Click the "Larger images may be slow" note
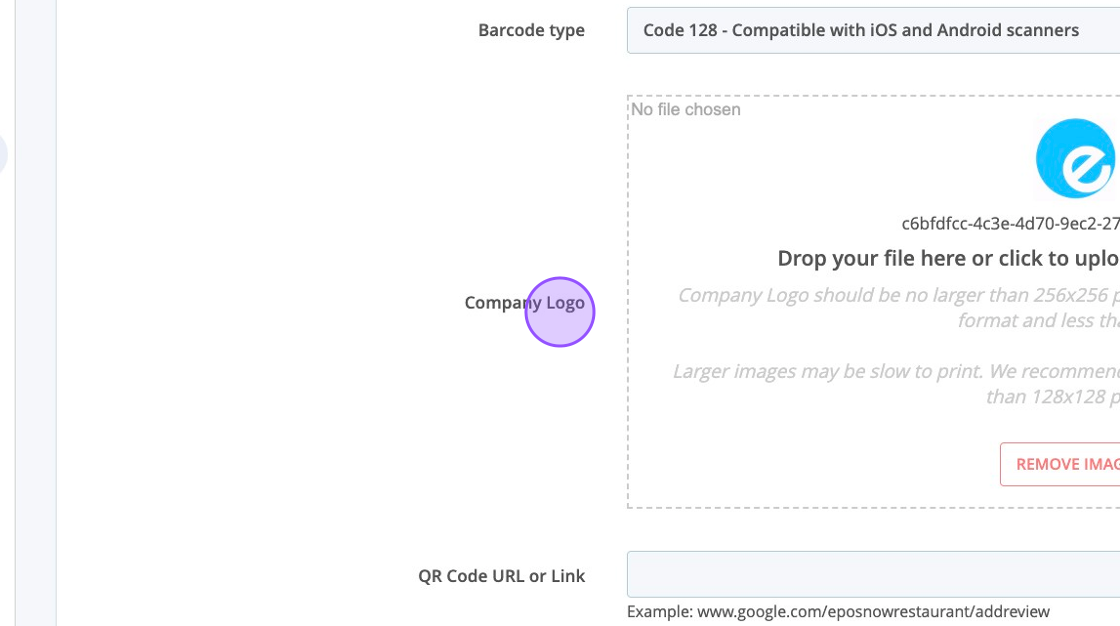The height and width of the screenshot is (626, 1120). (895, 371)
